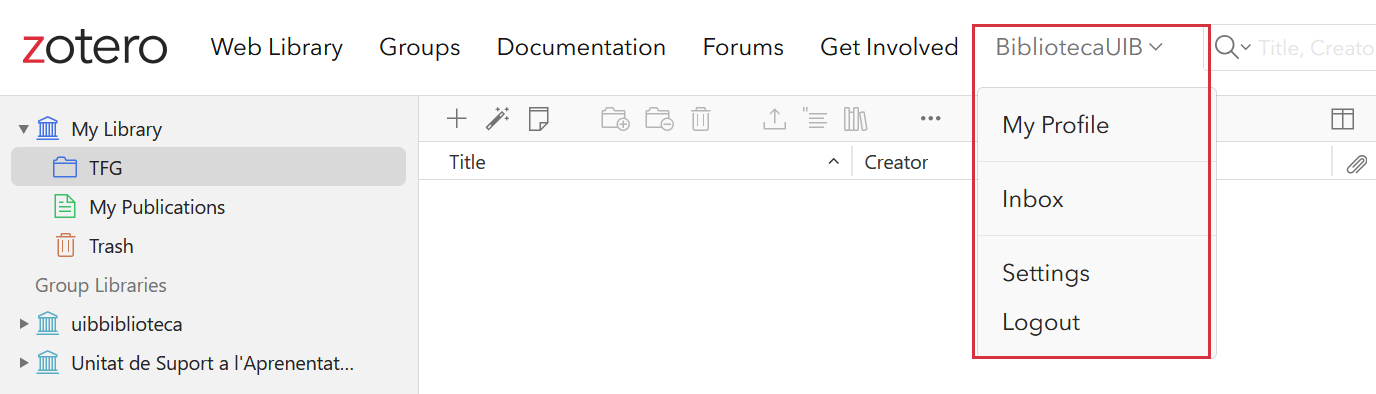
Task: Create a new standalone note
Action: 539,119
